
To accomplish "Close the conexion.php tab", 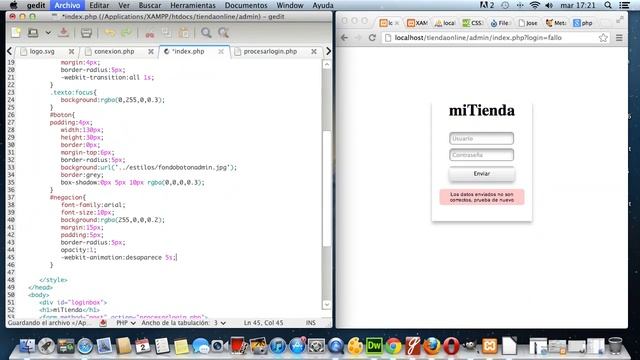I will 151,51.
